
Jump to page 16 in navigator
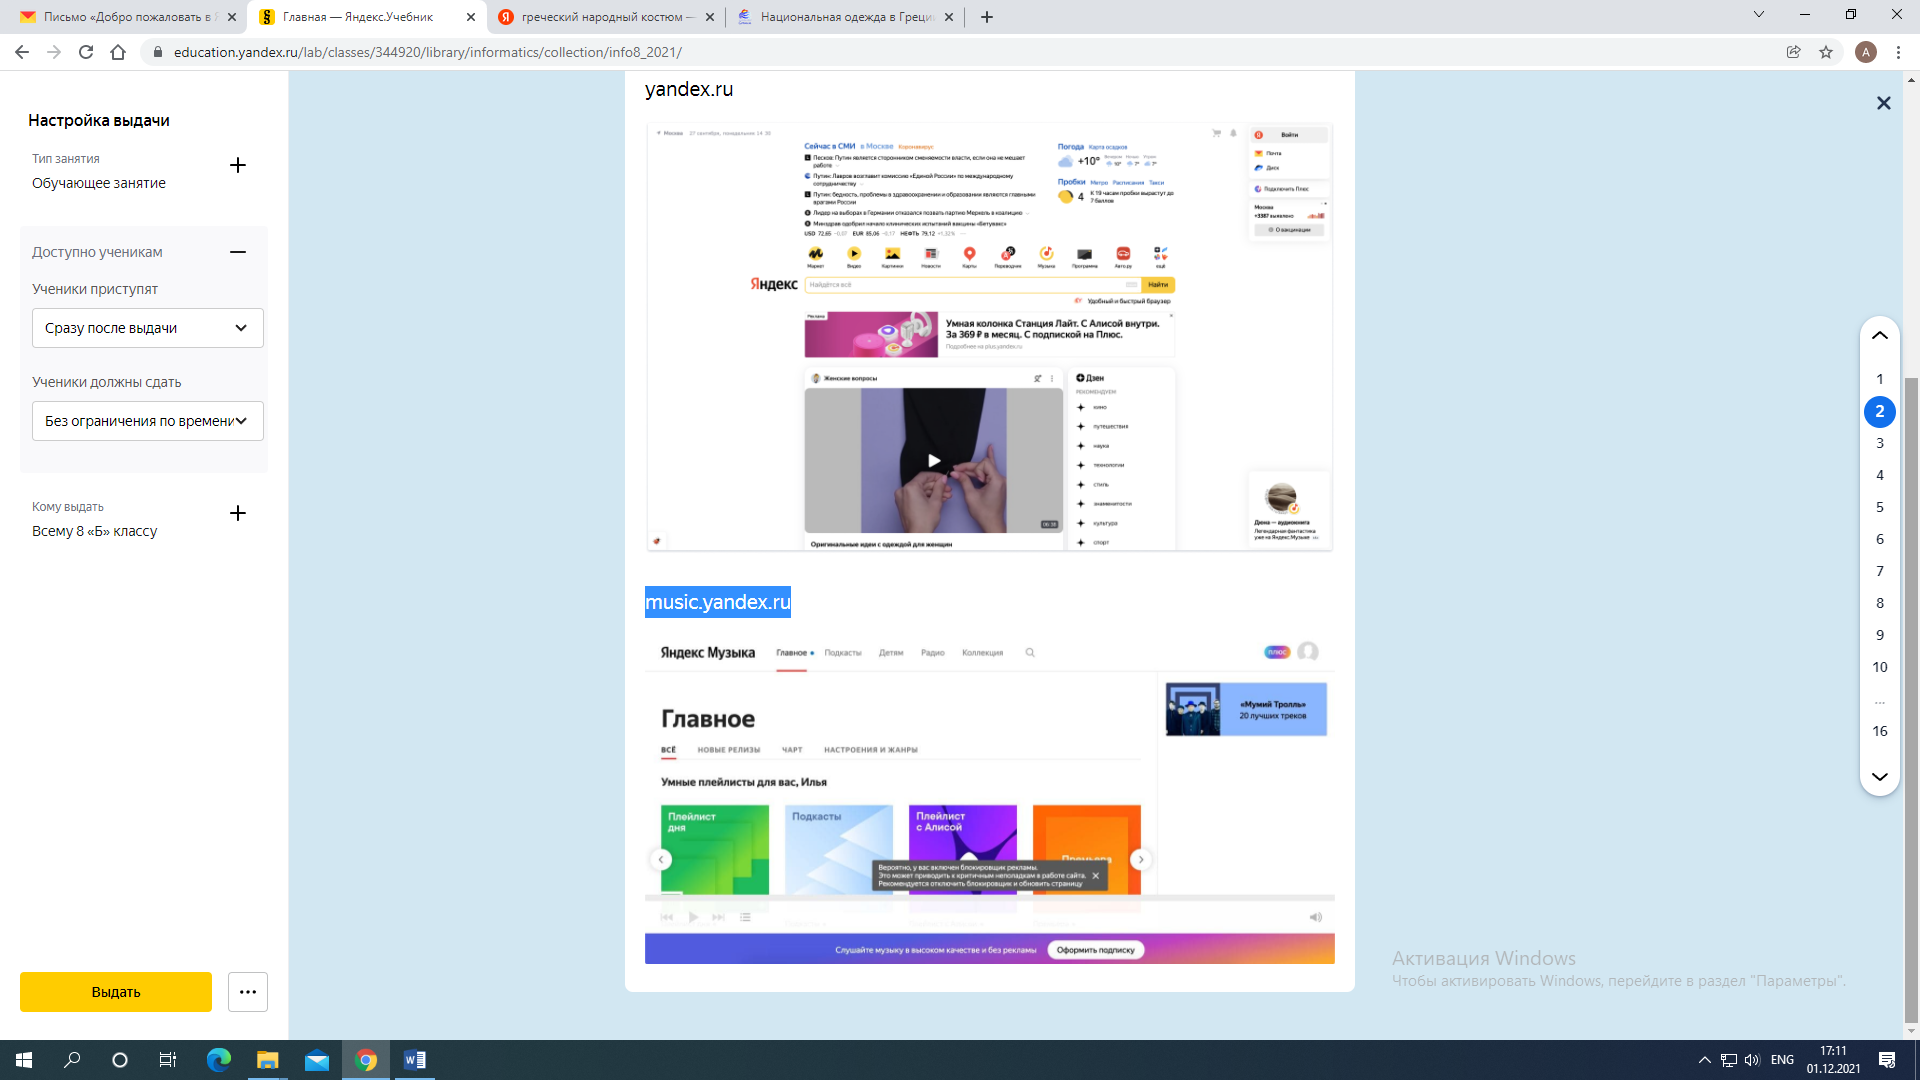[x=1880, y=731]
